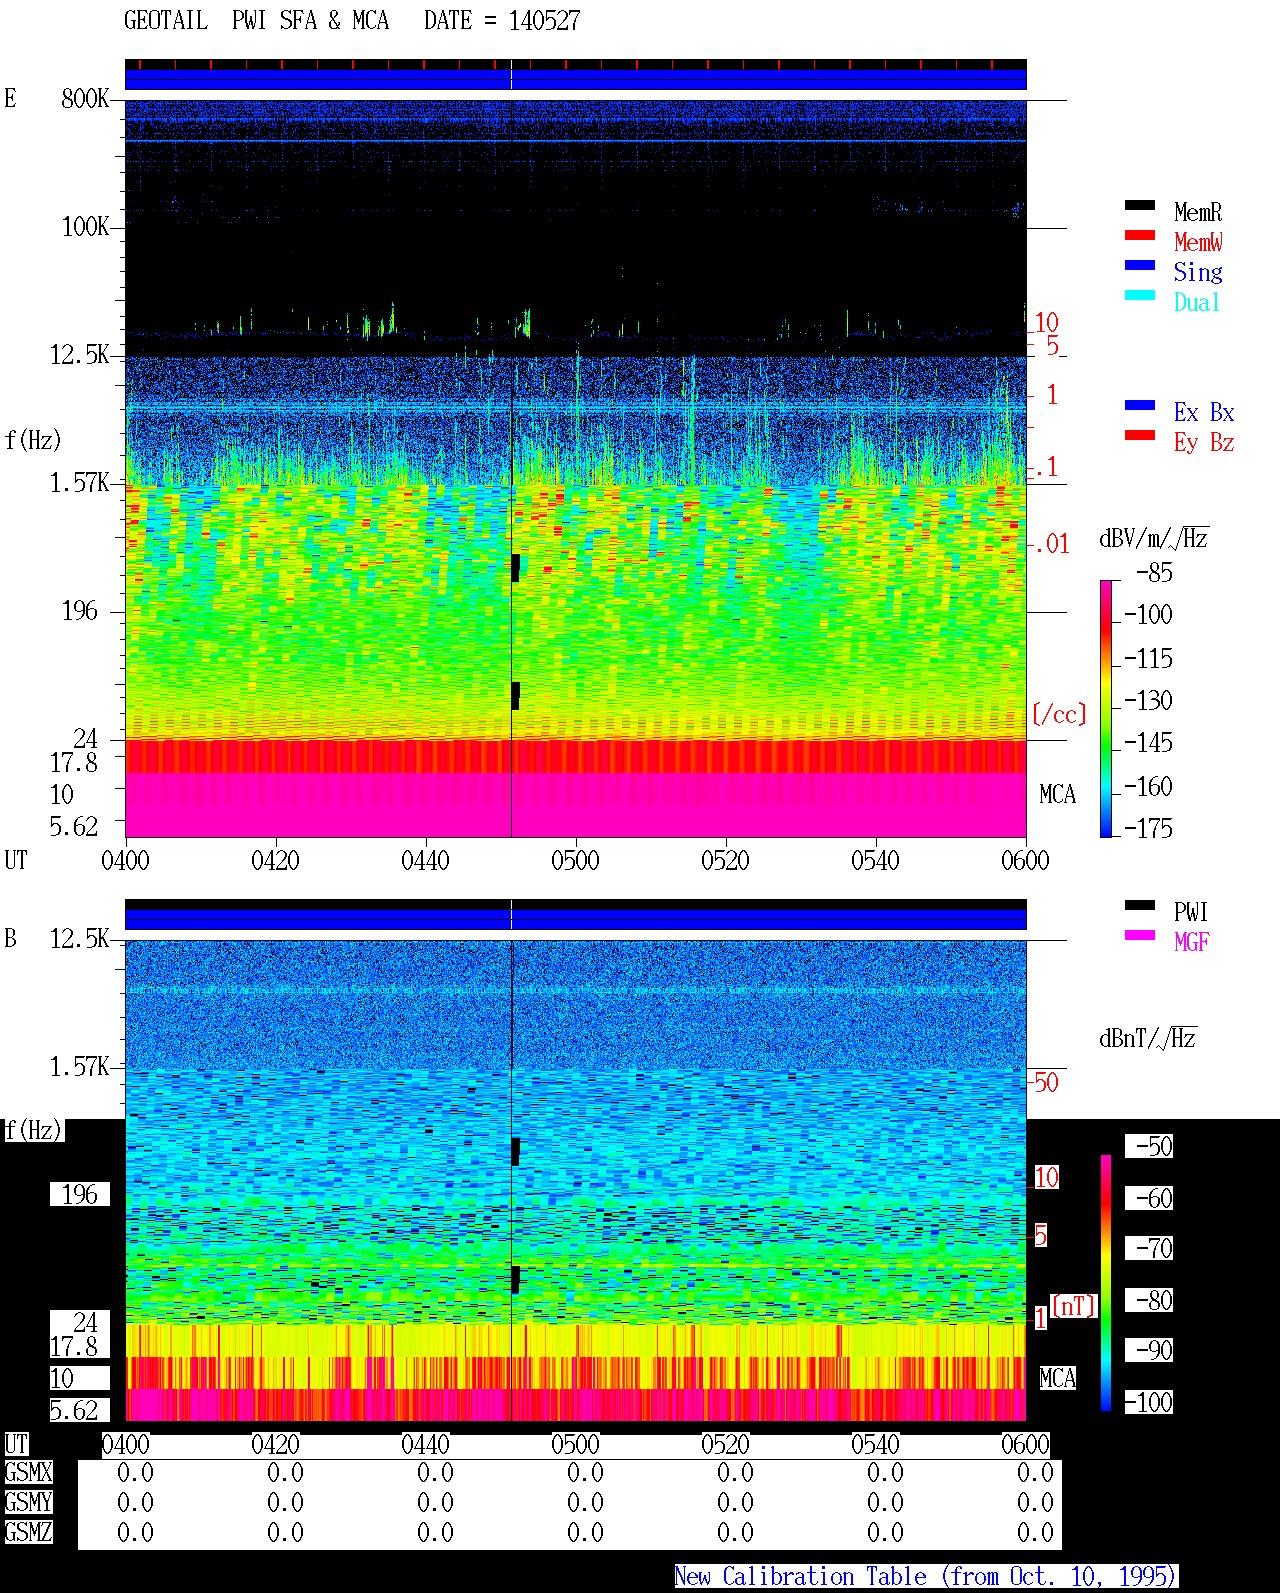
Task: Click the cyan Dual legend swatch
Action: point(1139,295)
